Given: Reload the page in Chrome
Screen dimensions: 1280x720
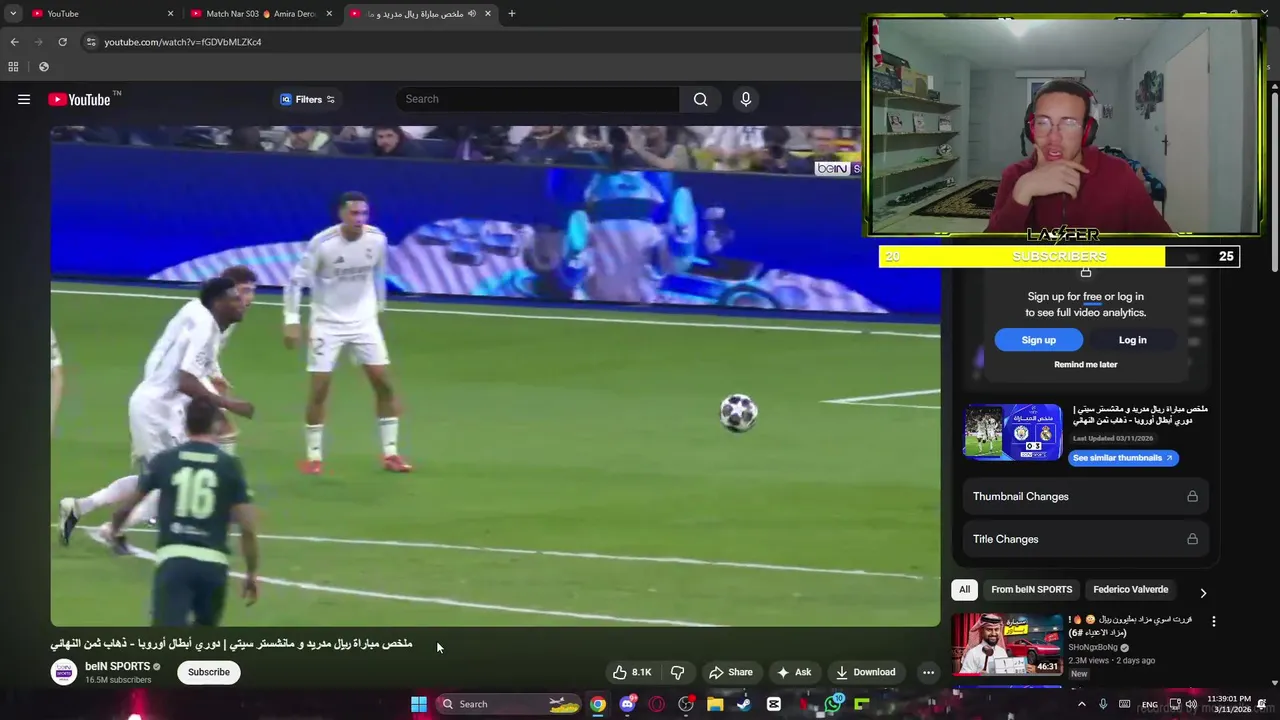Looking at the screenshot, I should (62, 42).
